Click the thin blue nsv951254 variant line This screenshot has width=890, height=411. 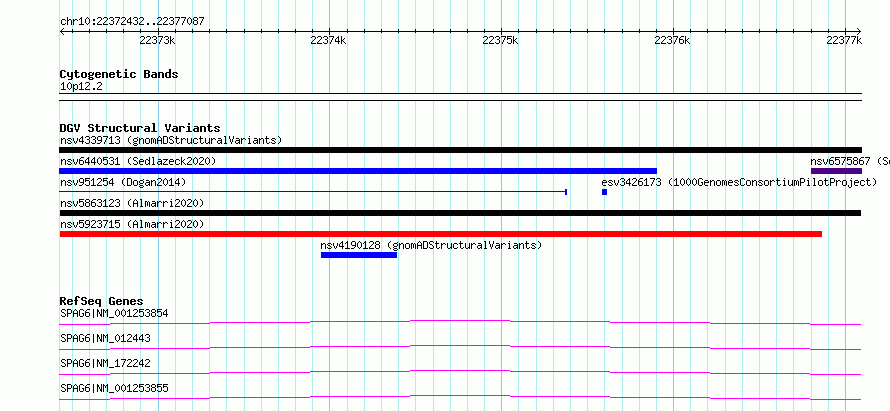313,192
